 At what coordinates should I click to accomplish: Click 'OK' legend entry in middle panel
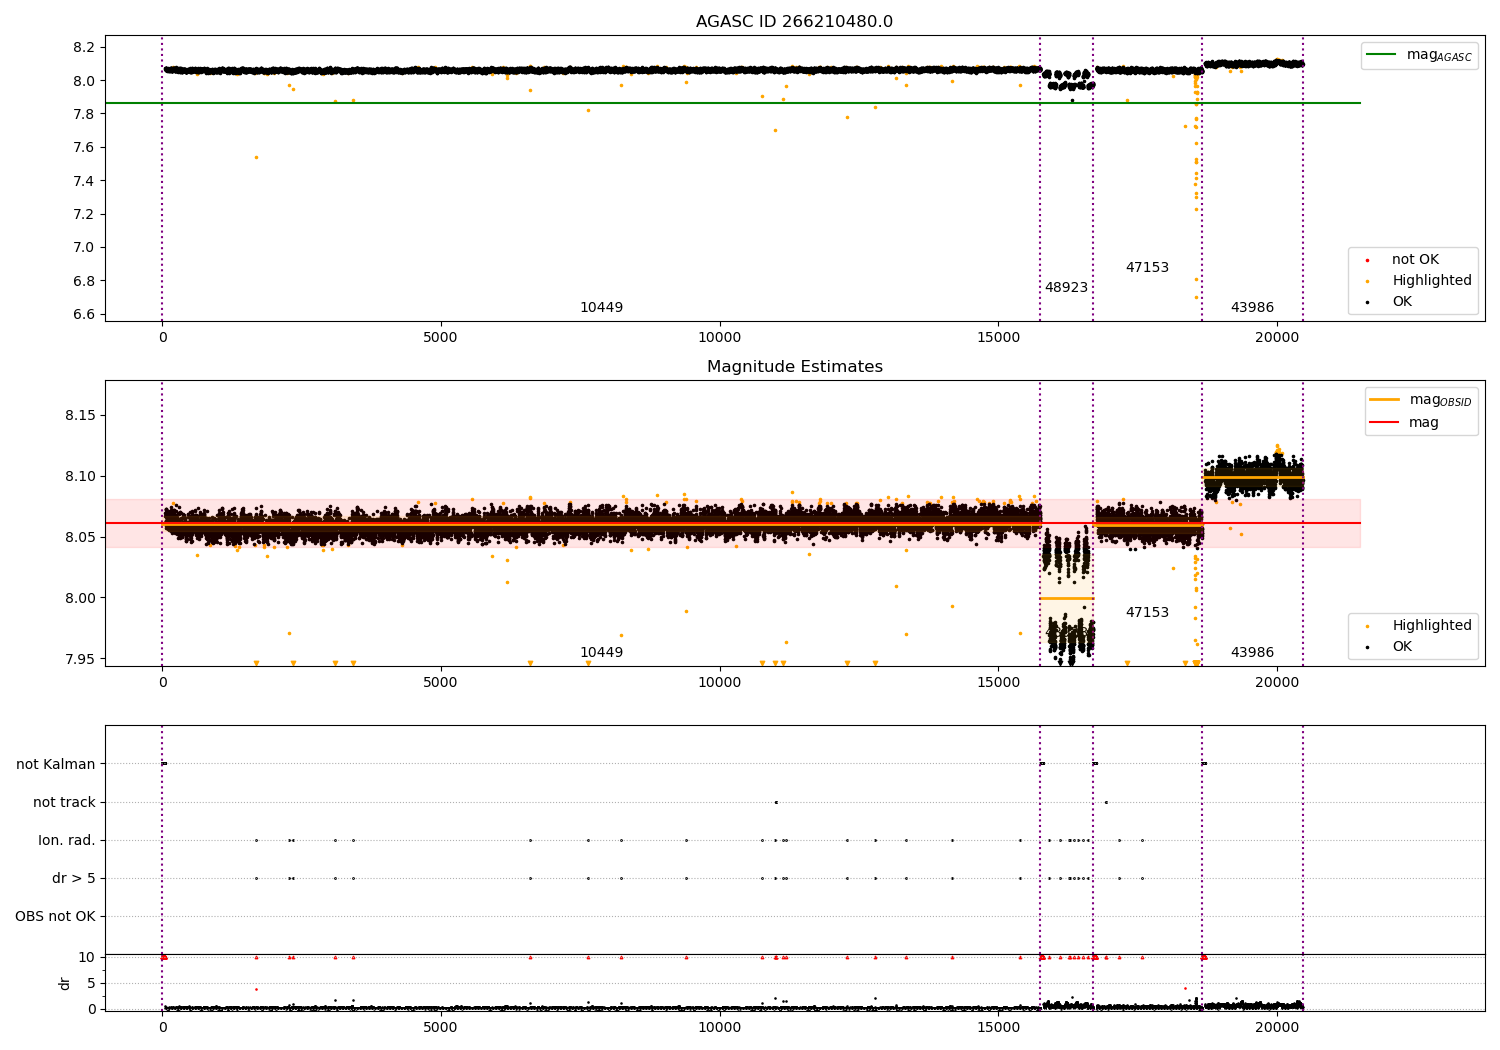(1402, 647)
